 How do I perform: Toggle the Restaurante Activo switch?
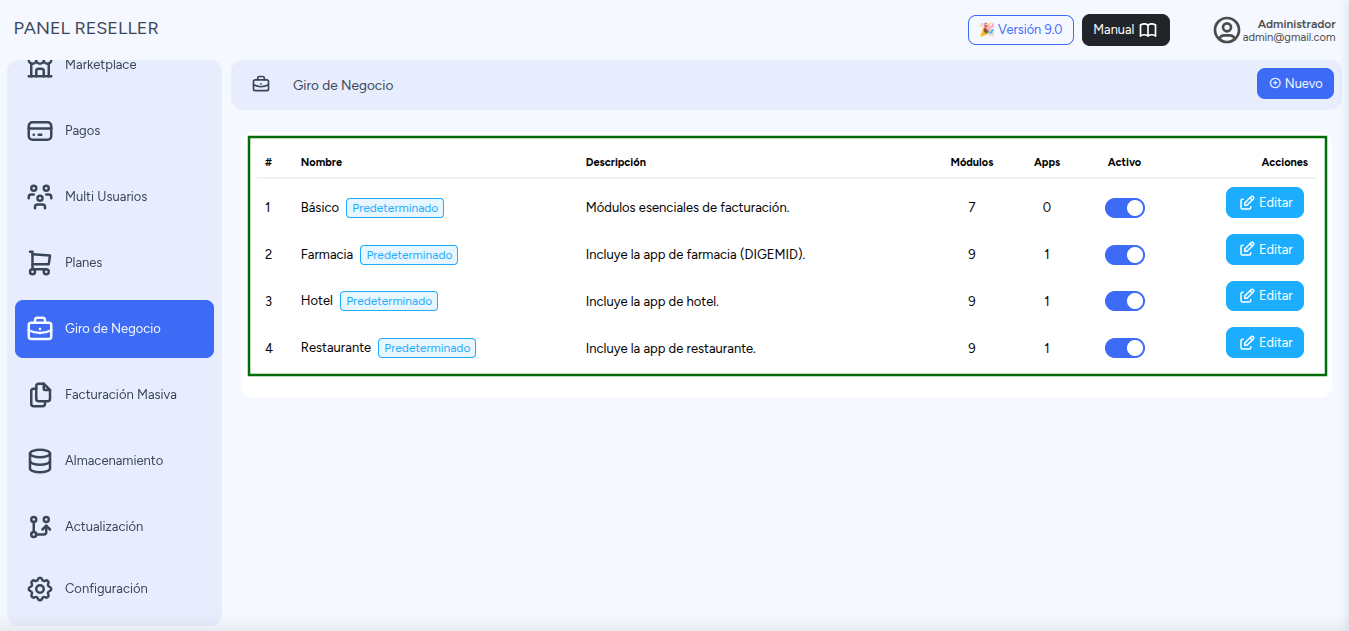[1124, 348]
